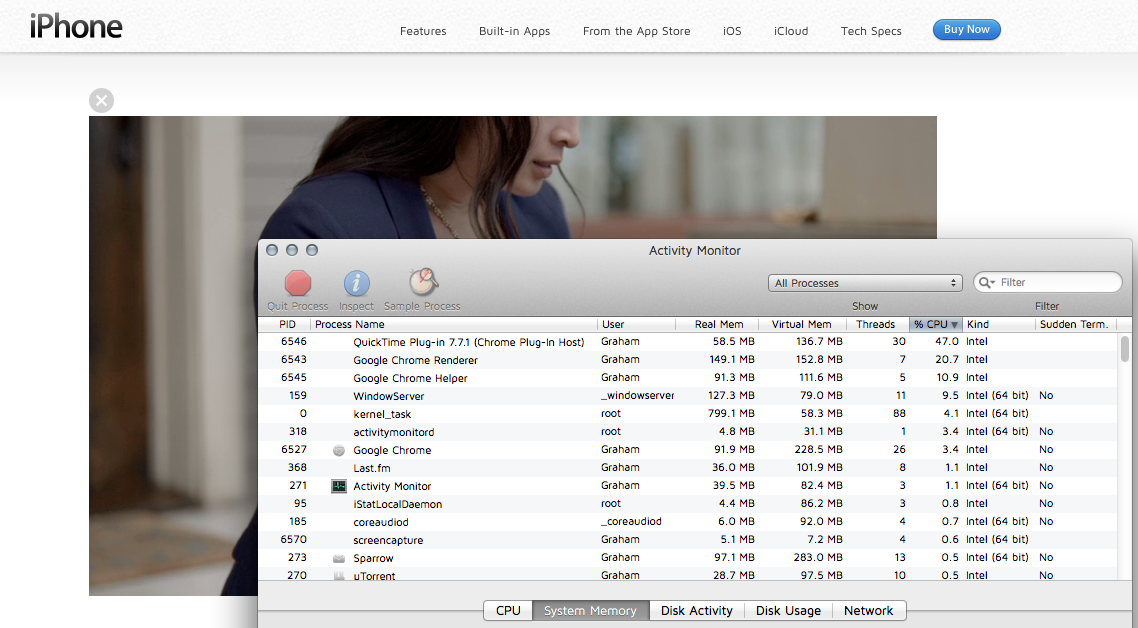Switch to the System Memory tab
Image resolution: width=1138 pixels, height=628 pixels.
pos(591,611)
